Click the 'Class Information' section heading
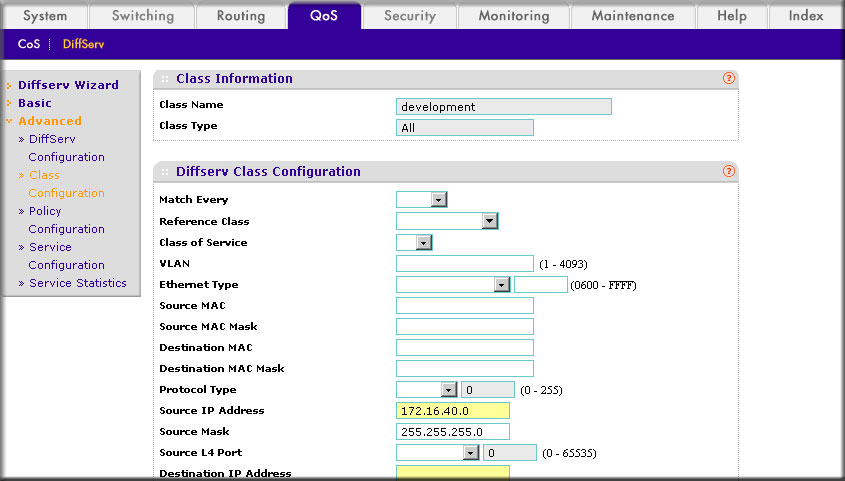845x481 pixels. point(234,79)
